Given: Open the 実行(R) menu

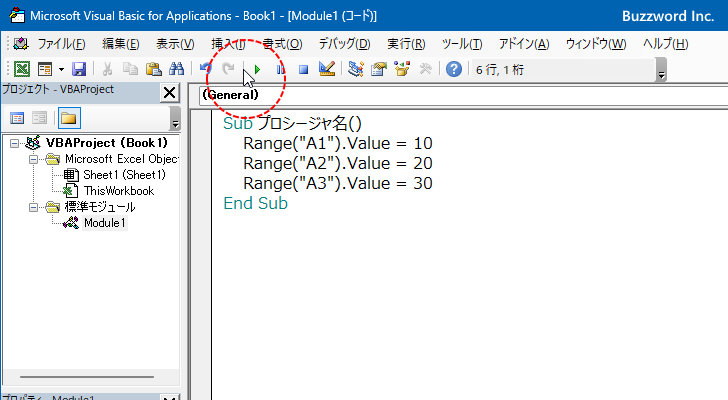Looking at the screenshot, I should (406, 44).
